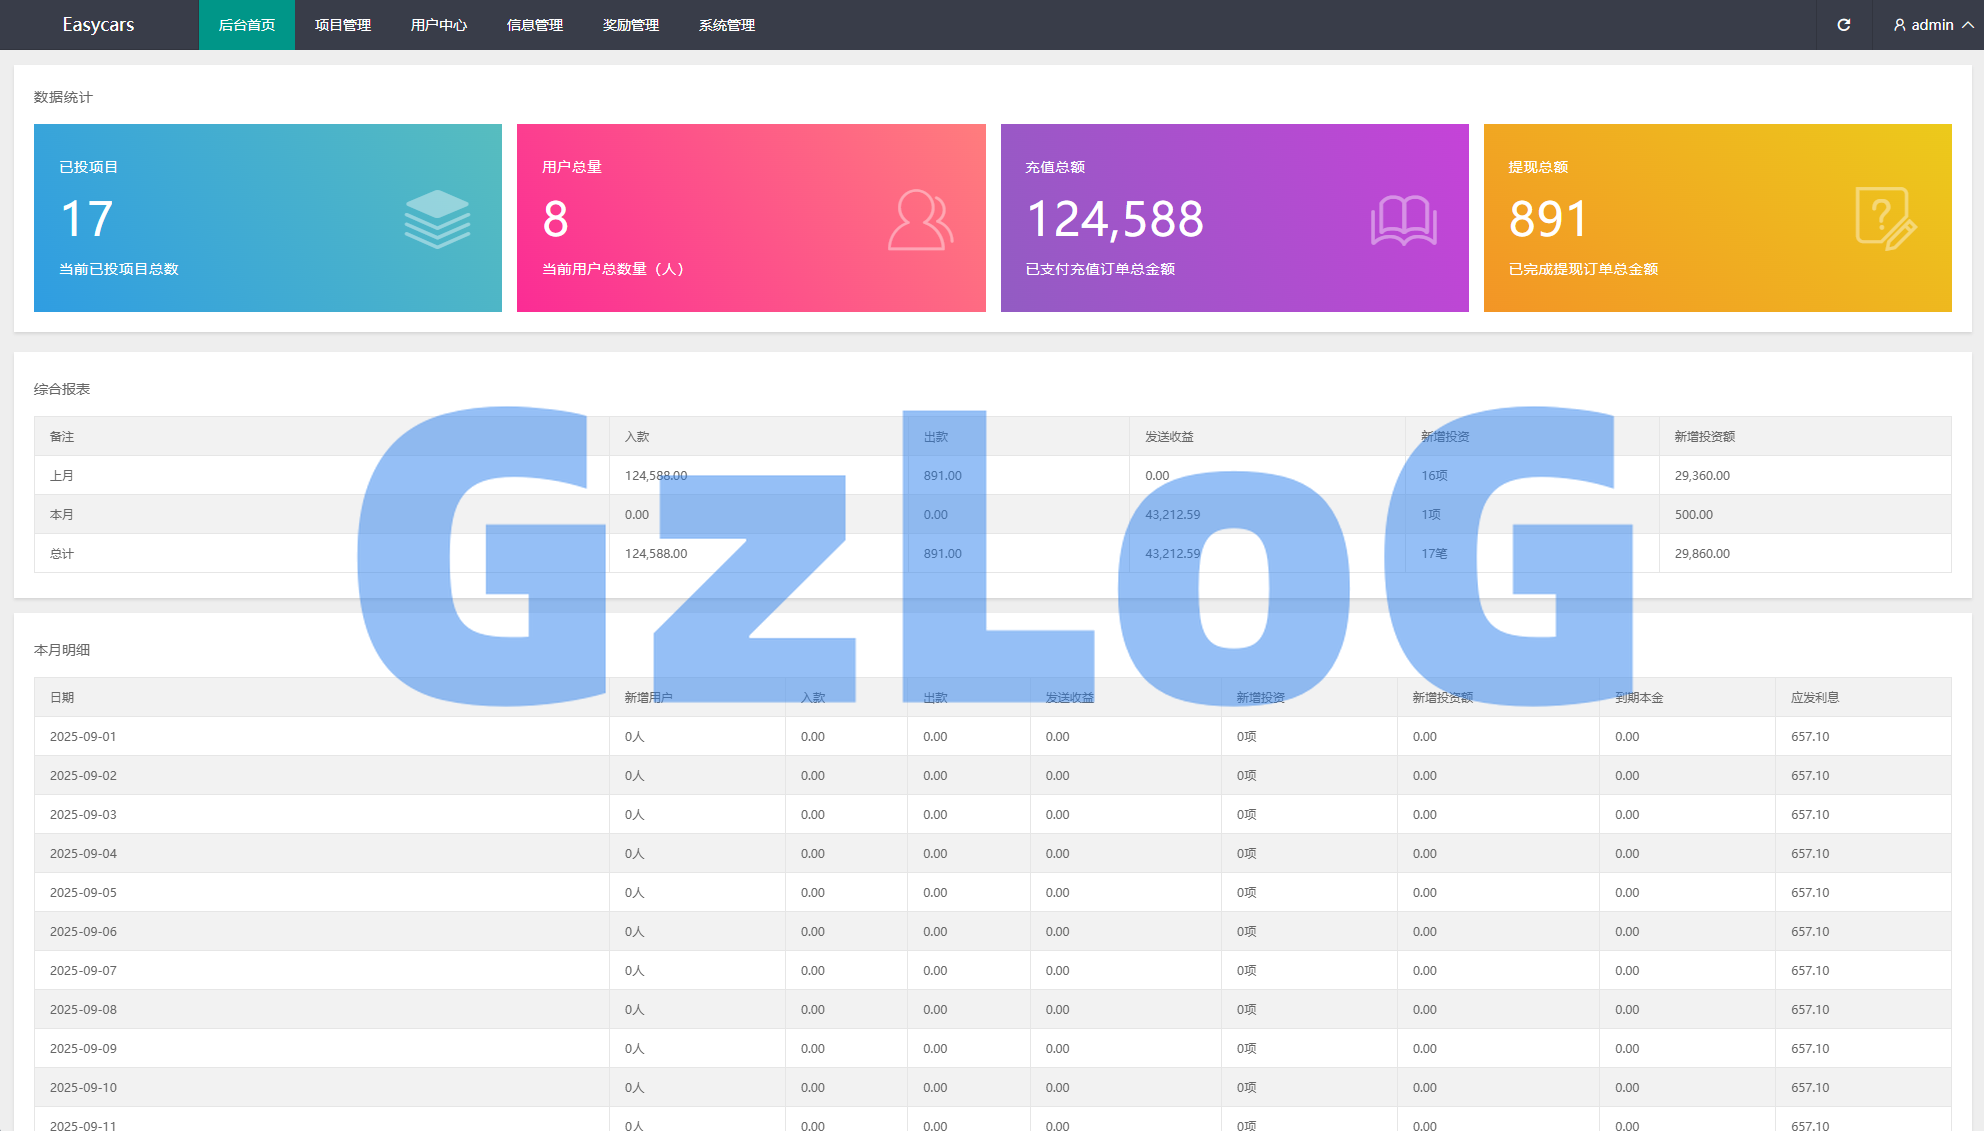The width and height of the screenshot is (1984, 1131).
Task: Select the 2025-09-05 row in 本月明细
Action: tap(84, 893)
